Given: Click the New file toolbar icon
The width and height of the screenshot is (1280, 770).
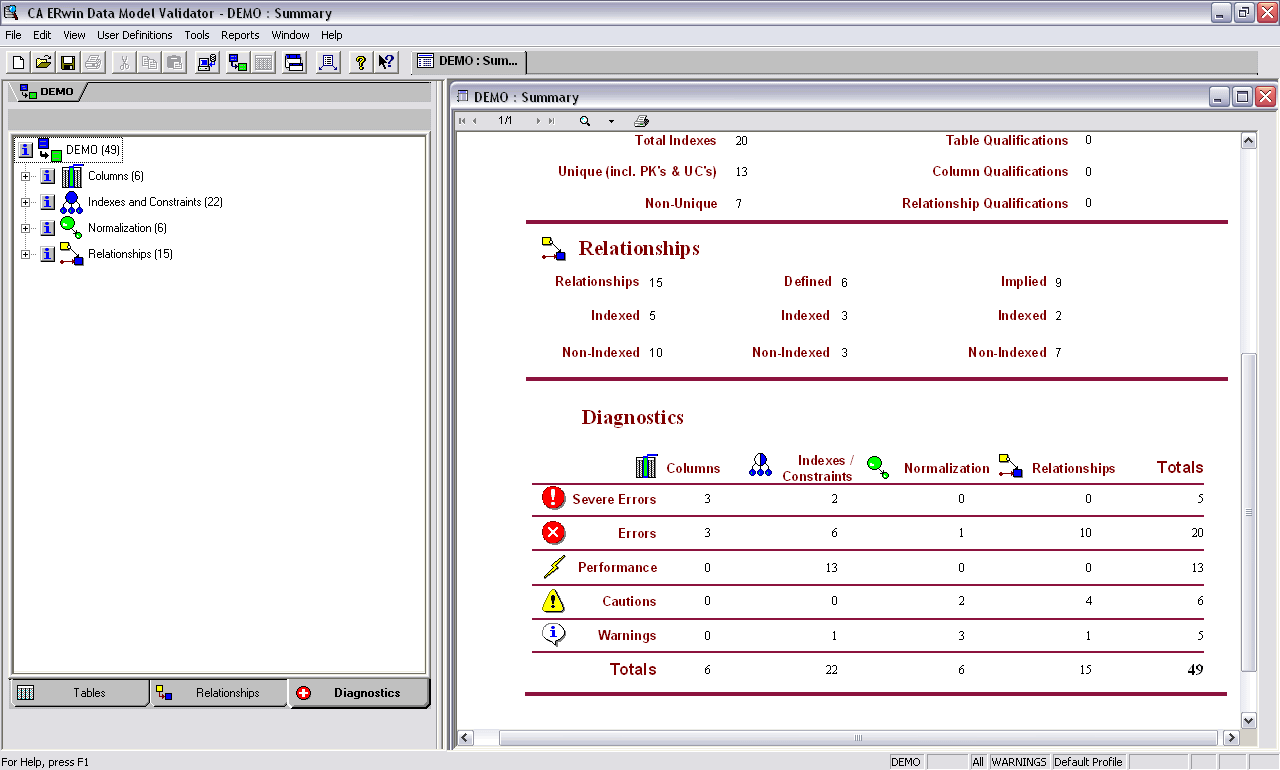Looking at the screenshot, I should coord(18,62).
